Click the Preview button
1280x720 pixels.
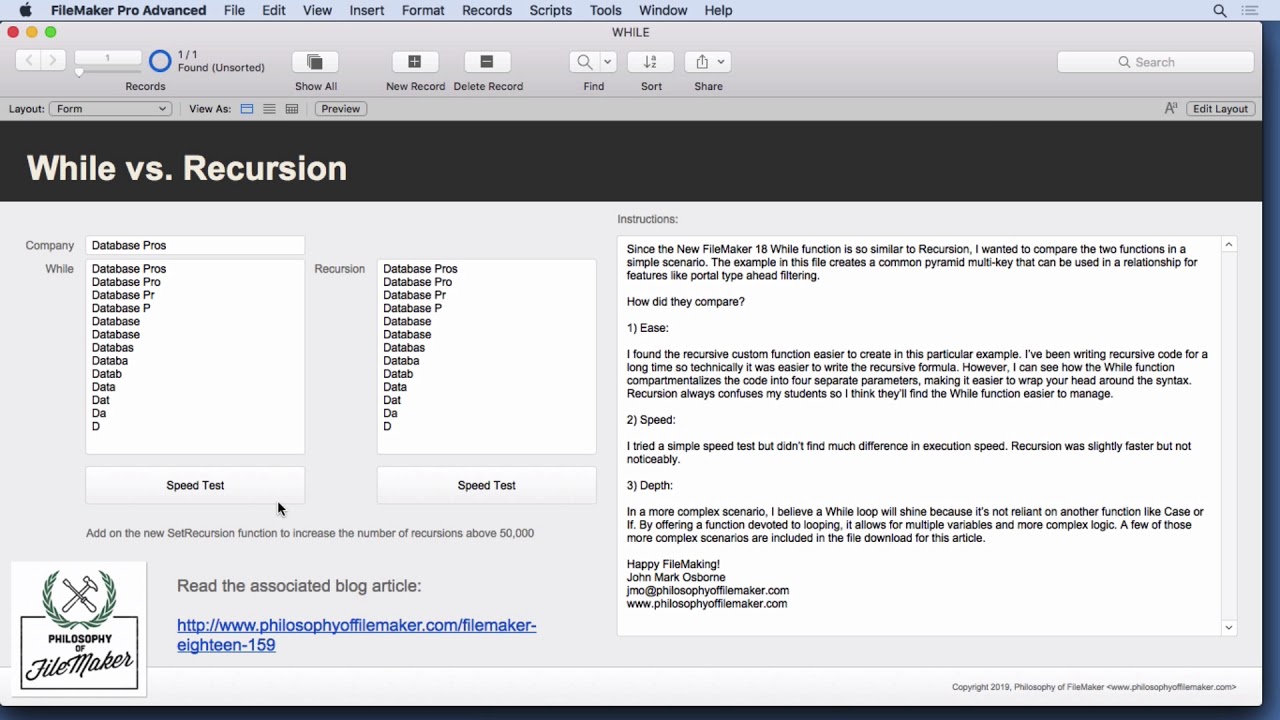click(x=341, y=109)
